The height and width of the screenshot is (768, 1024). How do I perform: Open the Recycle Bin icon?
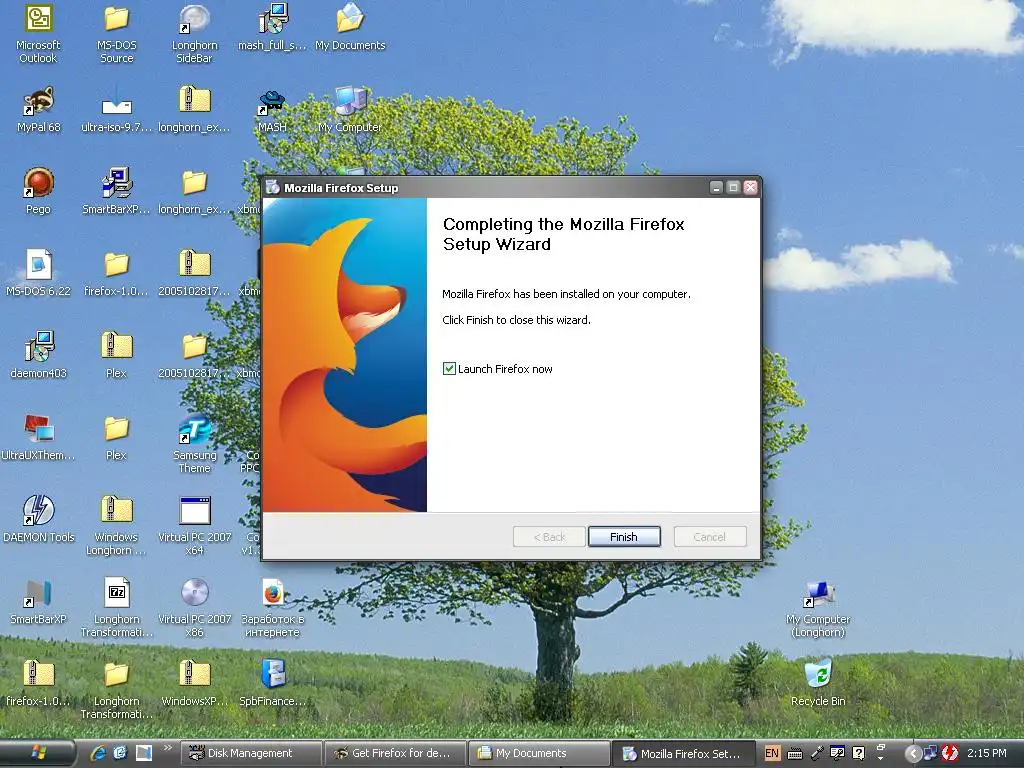tap(818, 674)
